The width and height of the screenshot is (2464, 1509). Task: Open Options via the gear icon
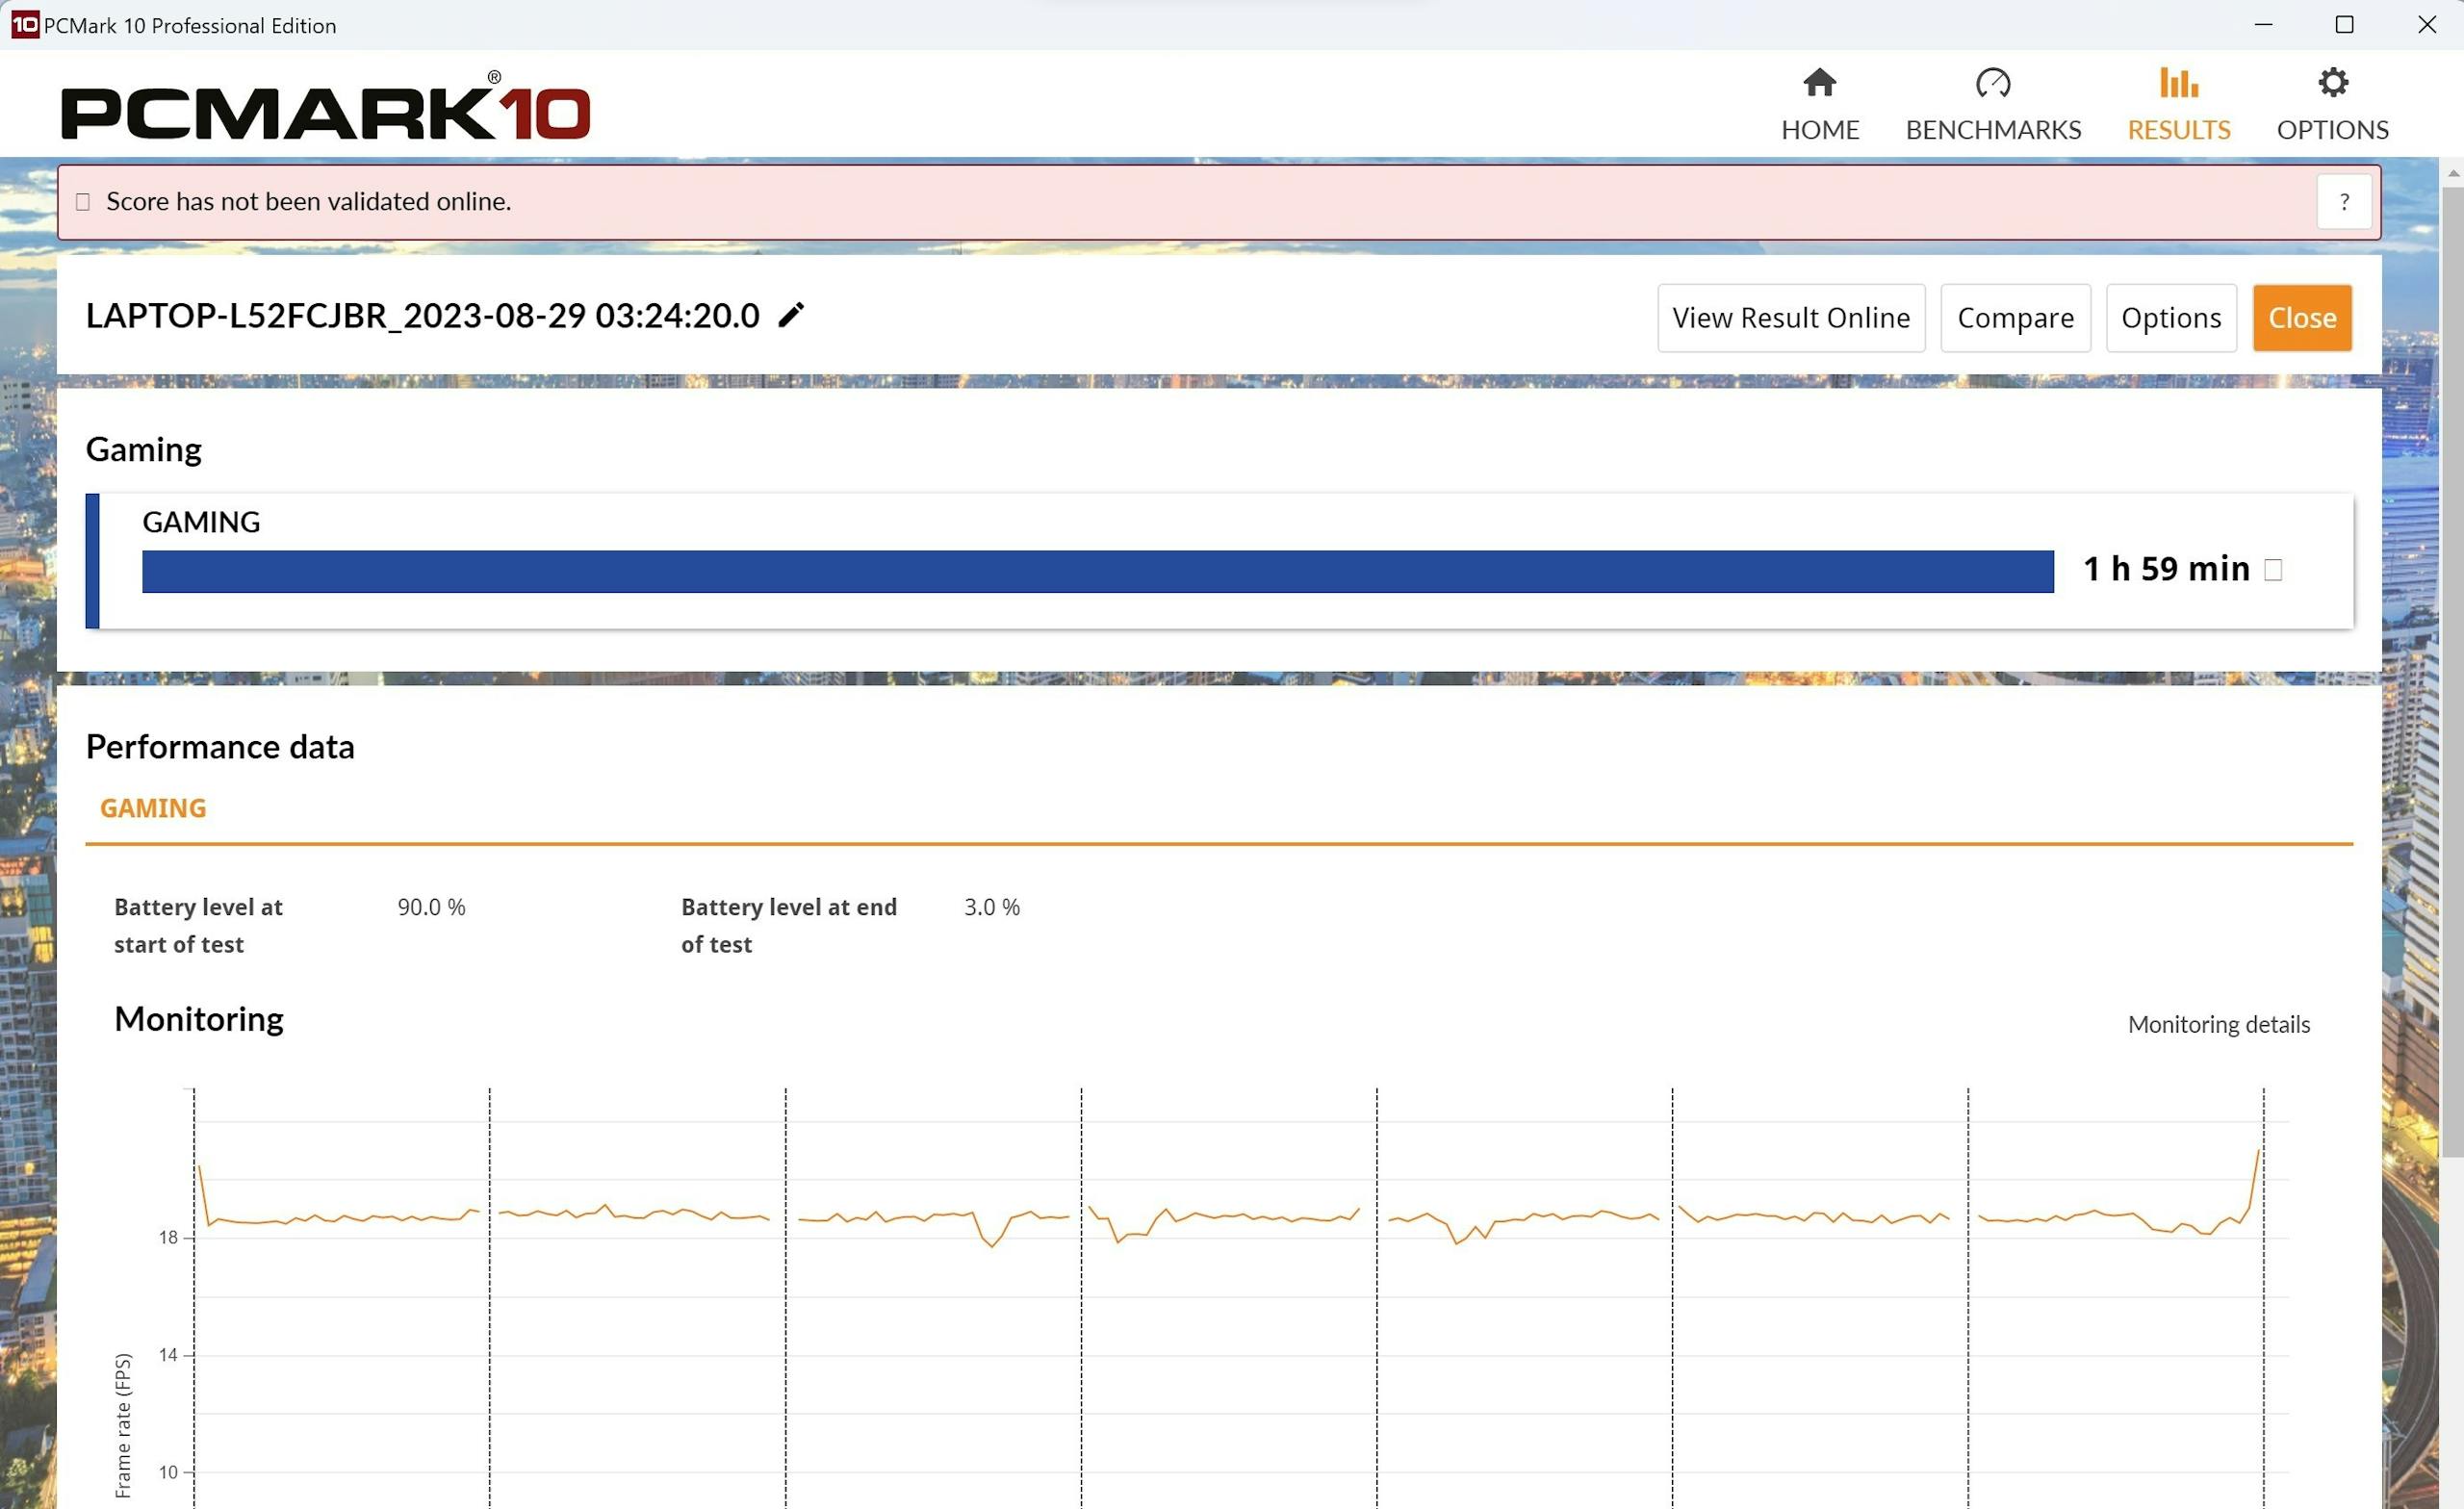[x=2332, y=83]
